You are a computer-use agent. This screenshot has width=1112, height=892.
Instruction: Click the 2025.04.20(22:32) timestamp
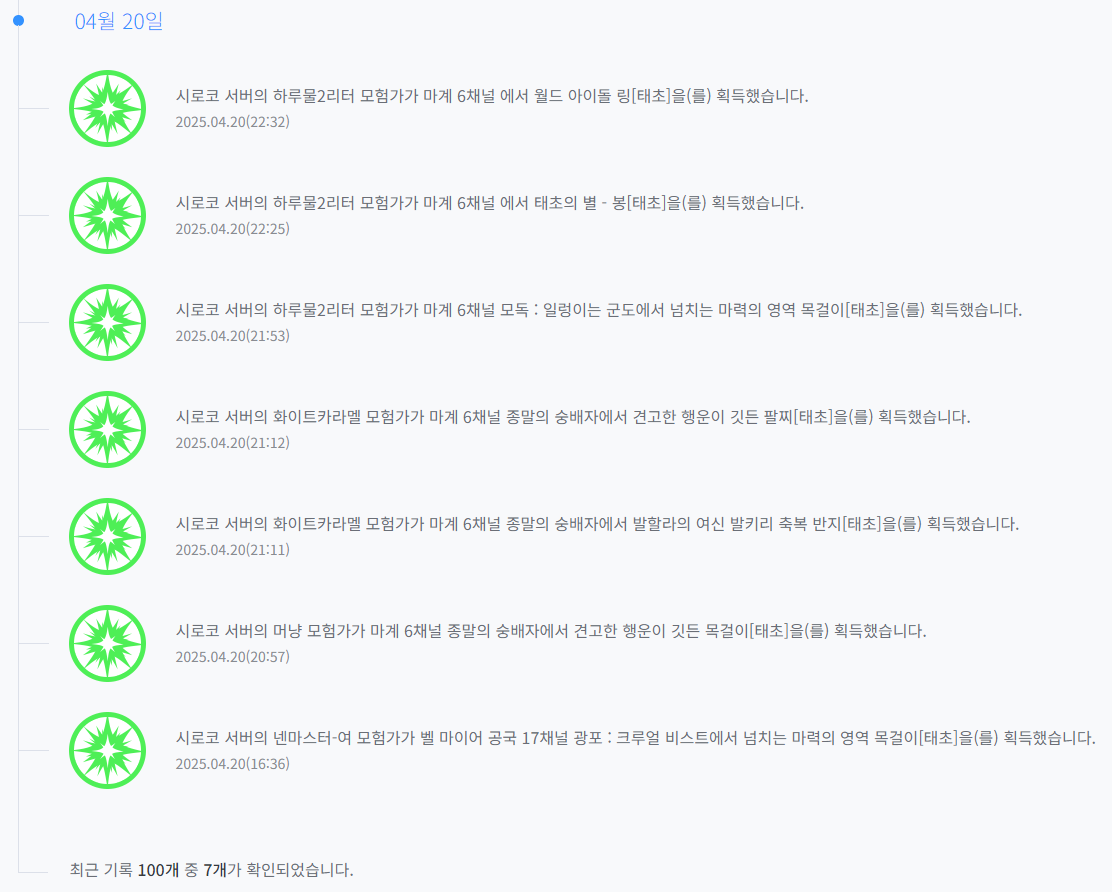click(232, 122)
